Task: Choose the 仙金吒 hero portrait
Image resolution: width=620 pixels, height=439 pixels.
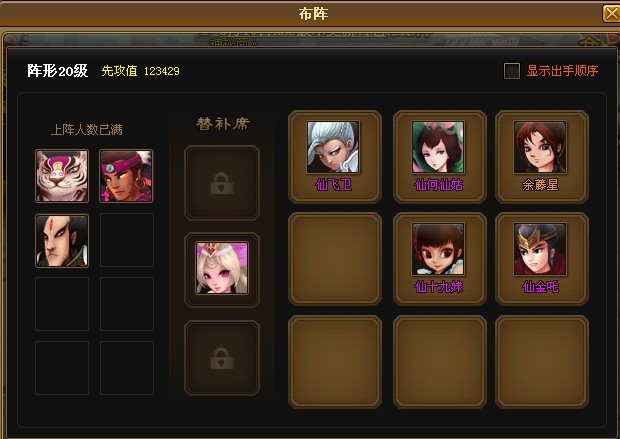Action: [540, 249]
